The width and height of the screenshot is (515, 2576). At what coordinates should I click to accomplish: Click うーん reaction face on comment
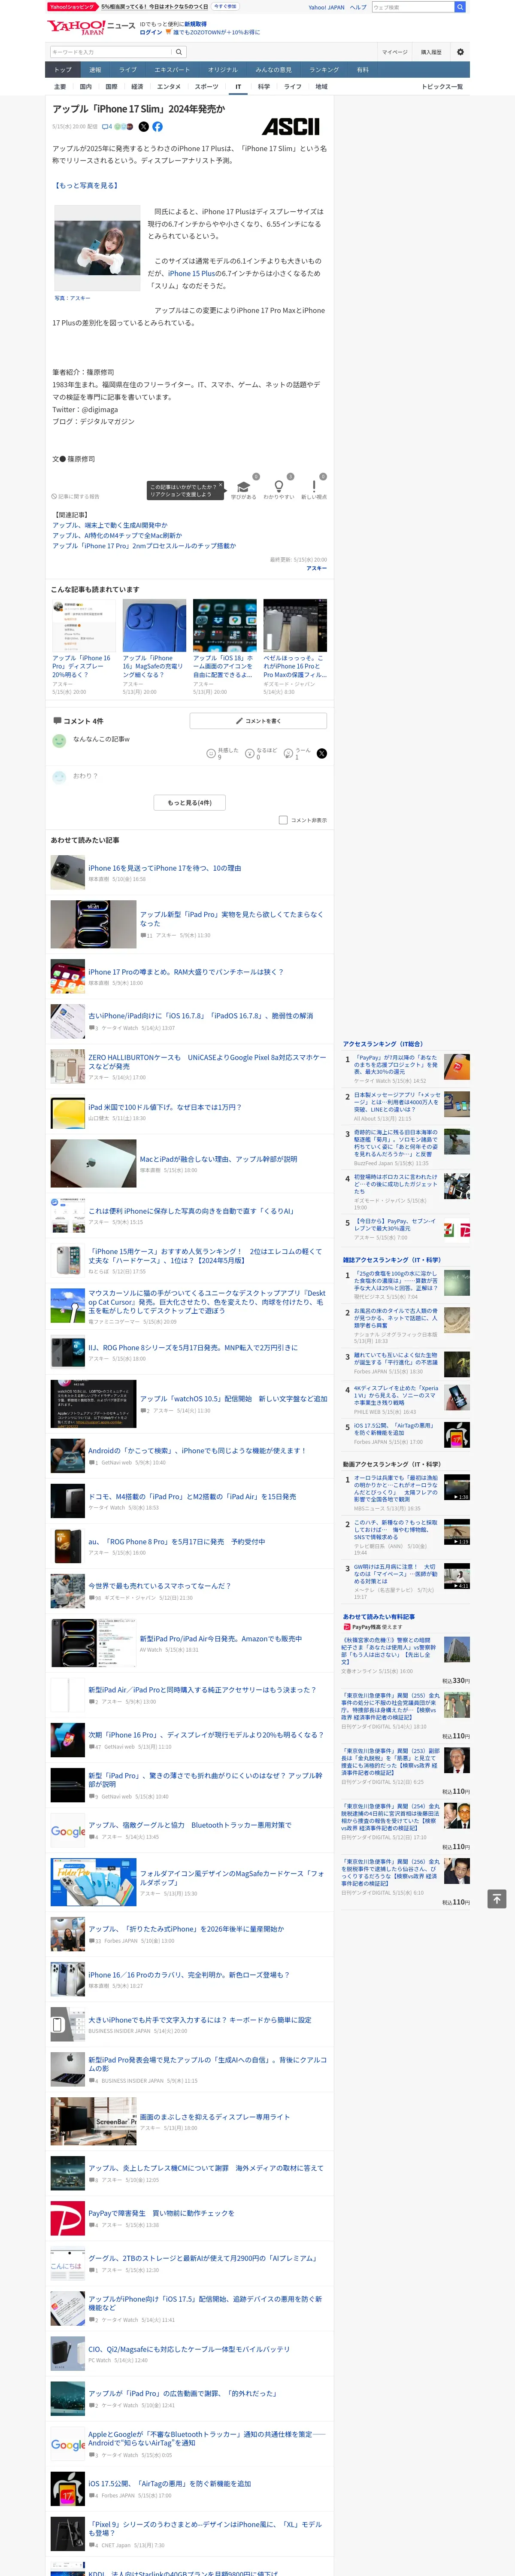[x=288, y=753]
